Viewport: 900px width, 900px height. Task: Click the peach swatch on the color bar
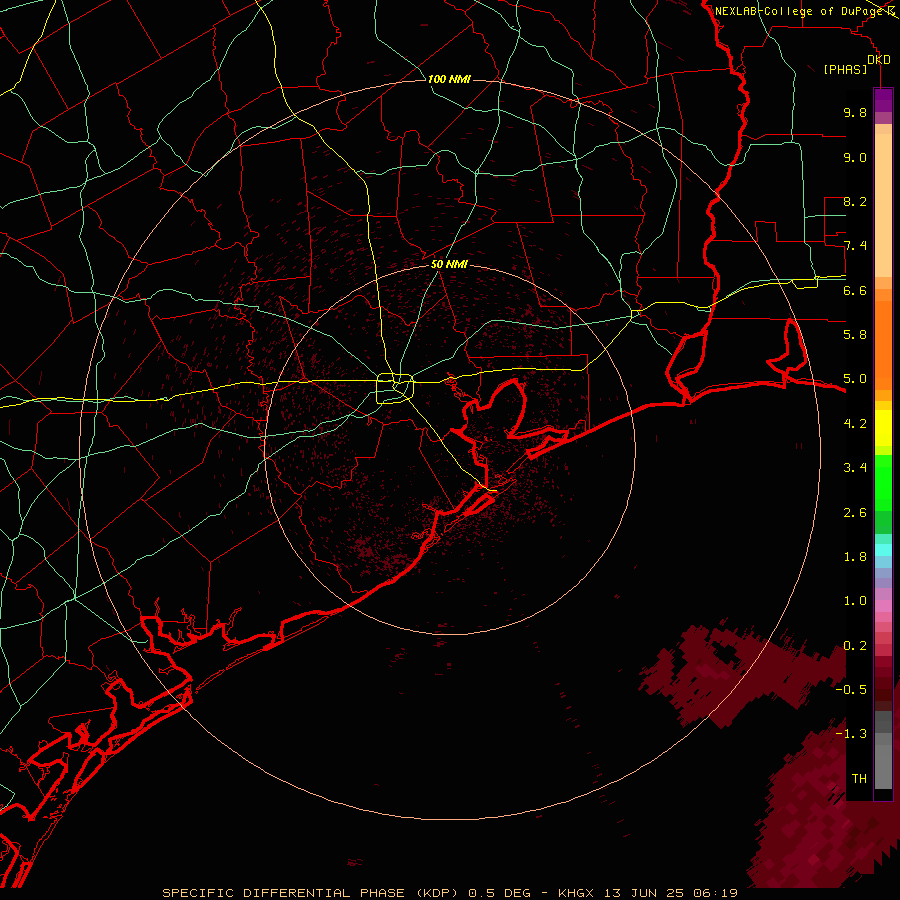point(883,207)
